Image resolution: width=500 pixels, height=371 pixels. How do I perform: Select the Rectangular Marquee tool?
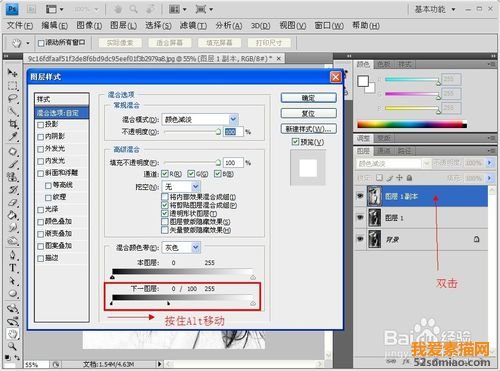[x=13, y=86]
